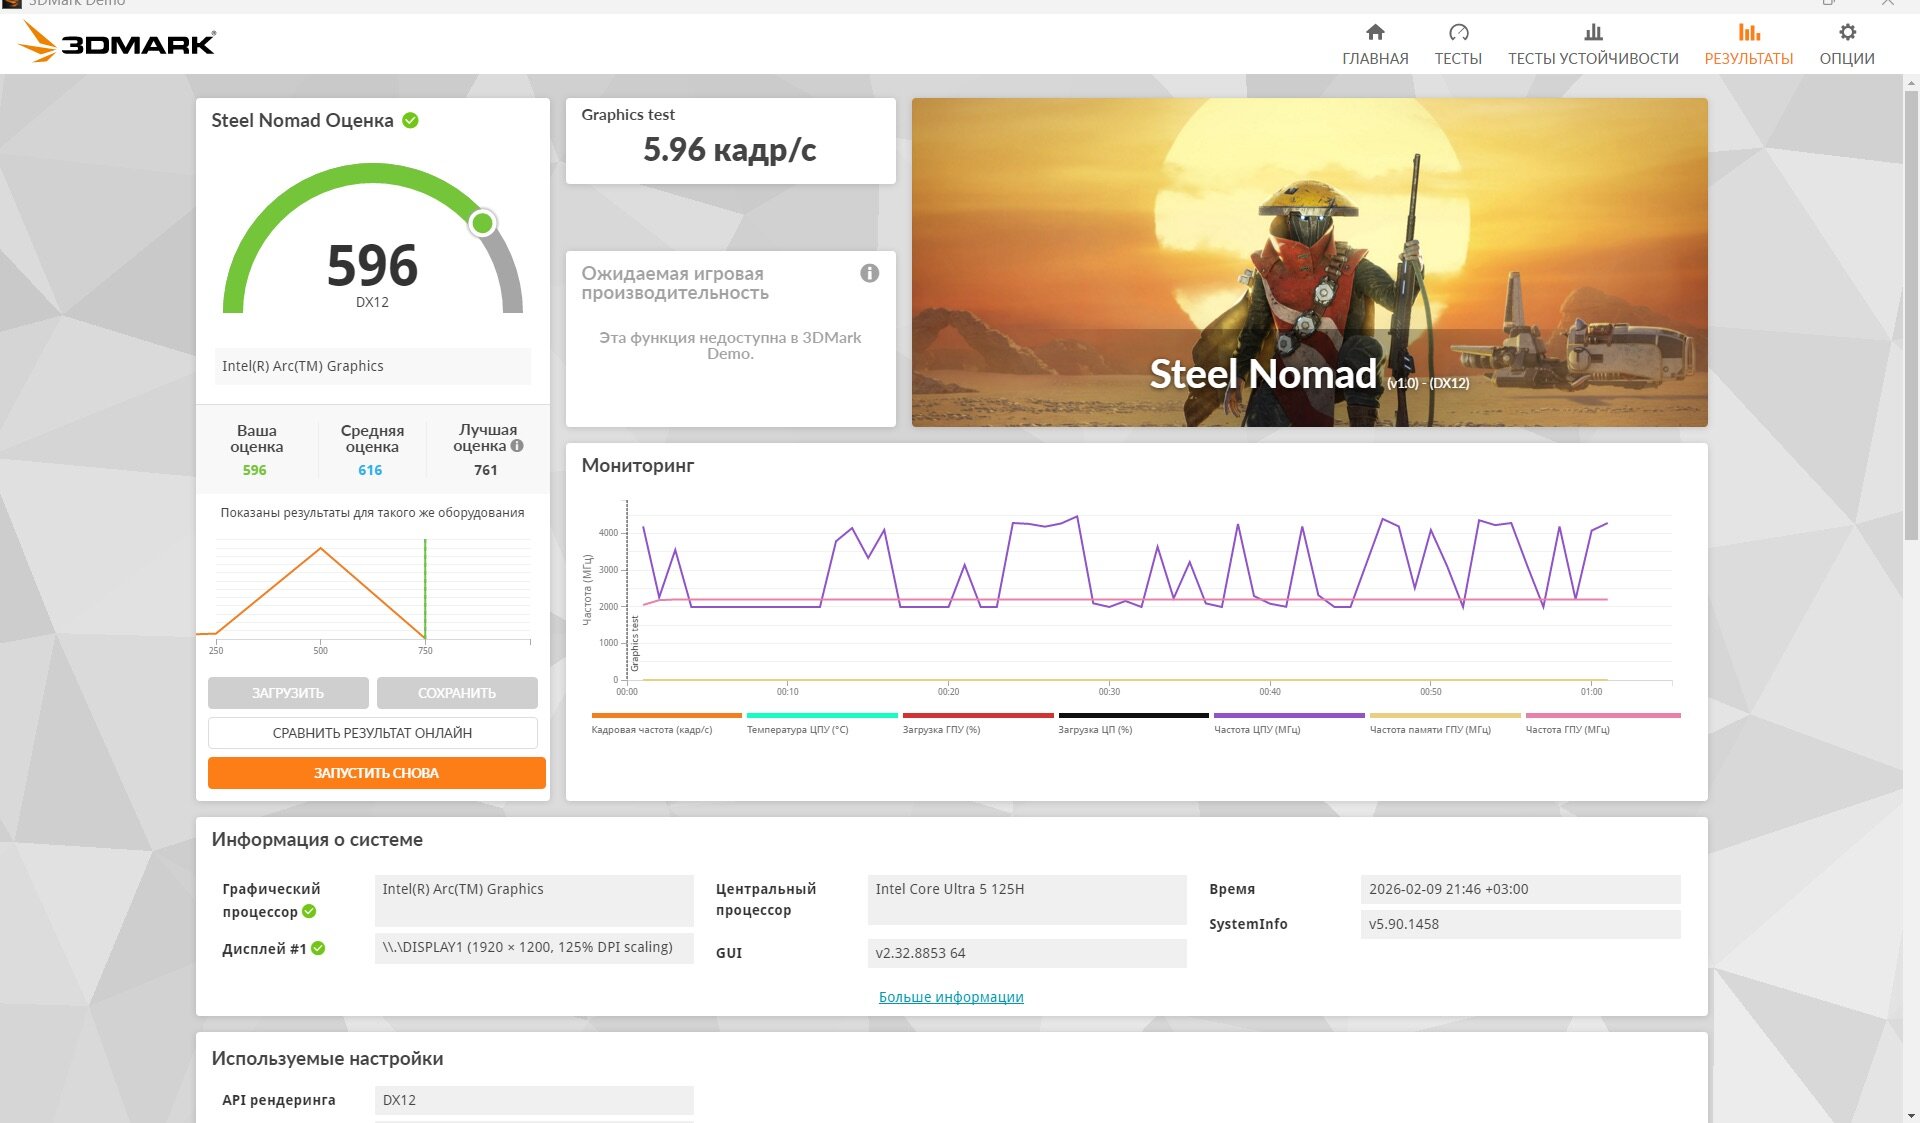
Task: Click orange Кадровая частота legend swatch
Action: pos(666,716)
